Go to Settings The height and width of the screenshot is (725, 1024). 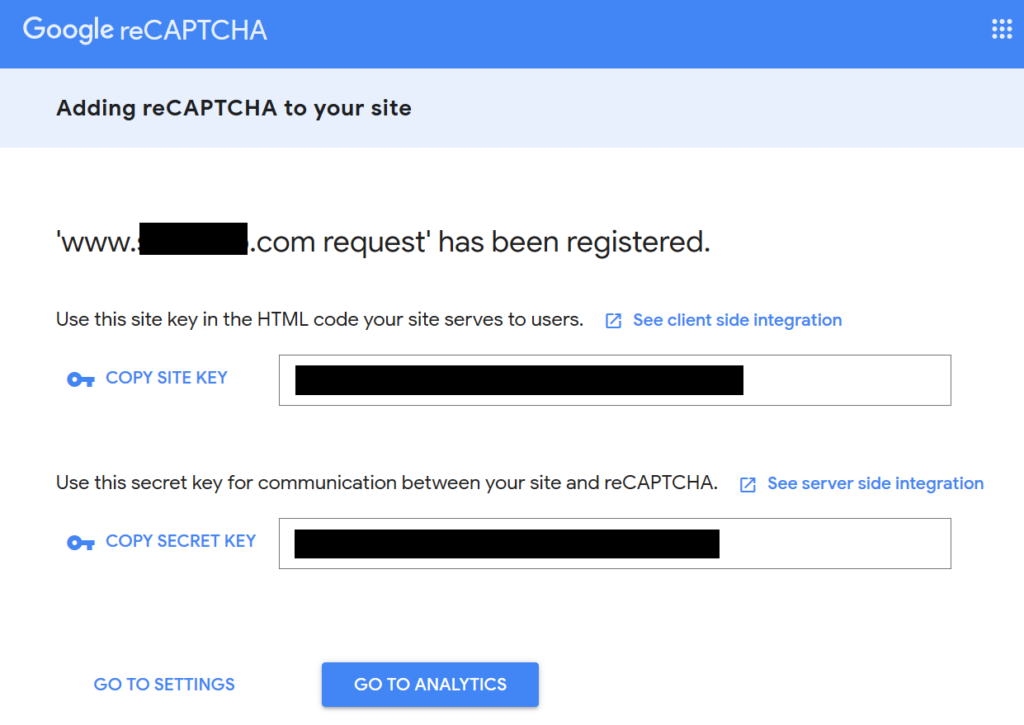click(x=163, y=684)
